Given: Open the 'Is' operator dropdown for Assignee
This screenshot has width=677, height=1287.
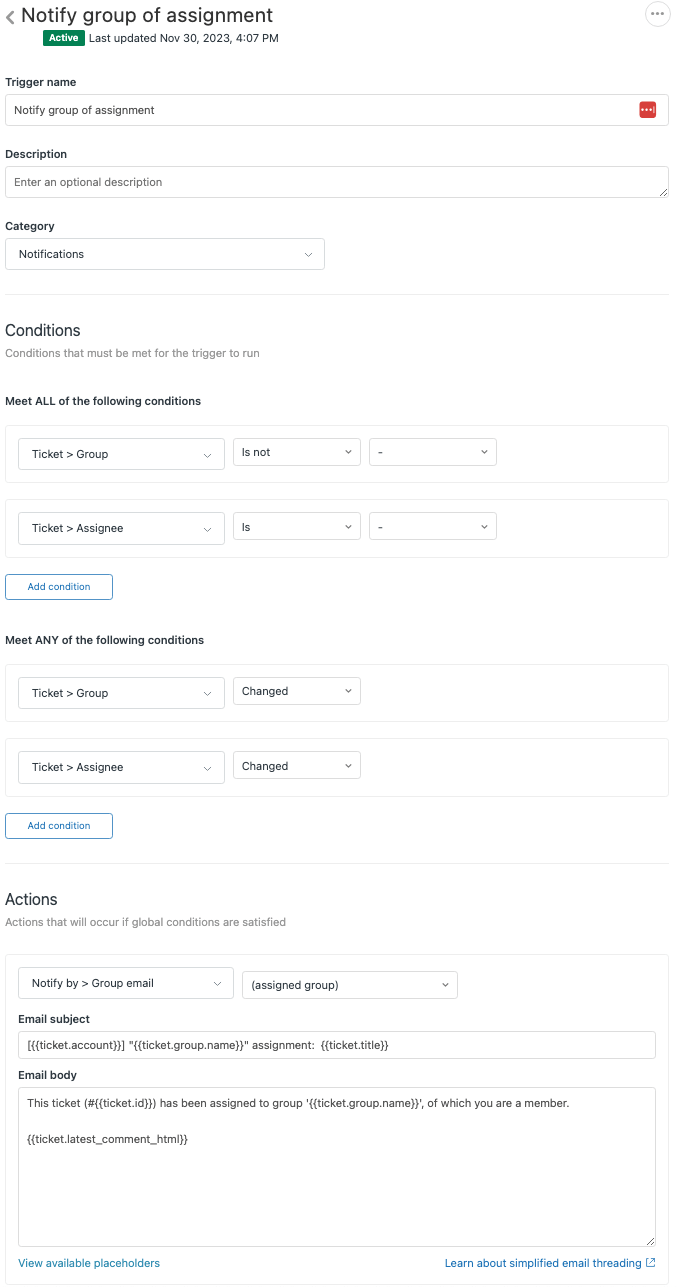Looking at the screenshot, I should tap(296, 526).
